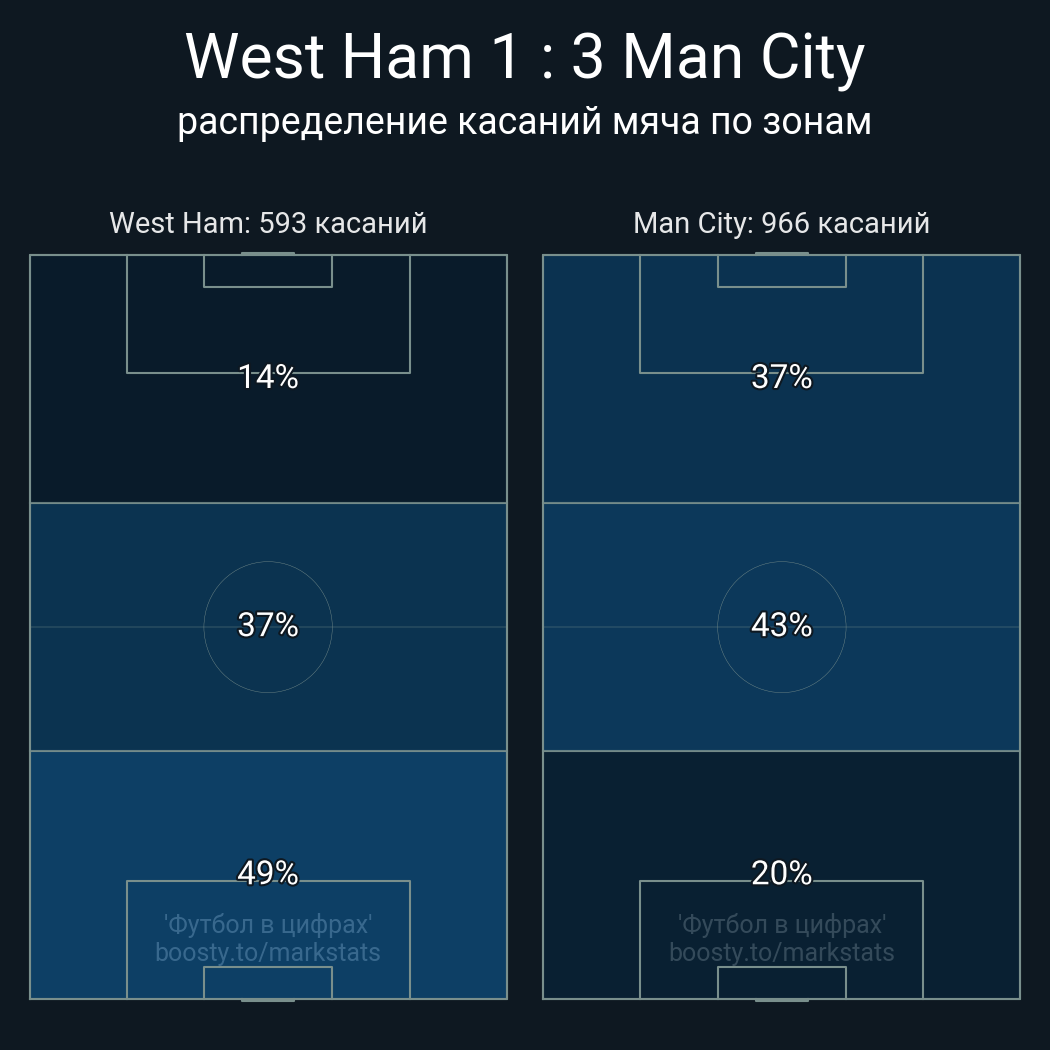Click the Man City 966 касаний label
The image size is (1050, 1050).
tap(781, 223)
